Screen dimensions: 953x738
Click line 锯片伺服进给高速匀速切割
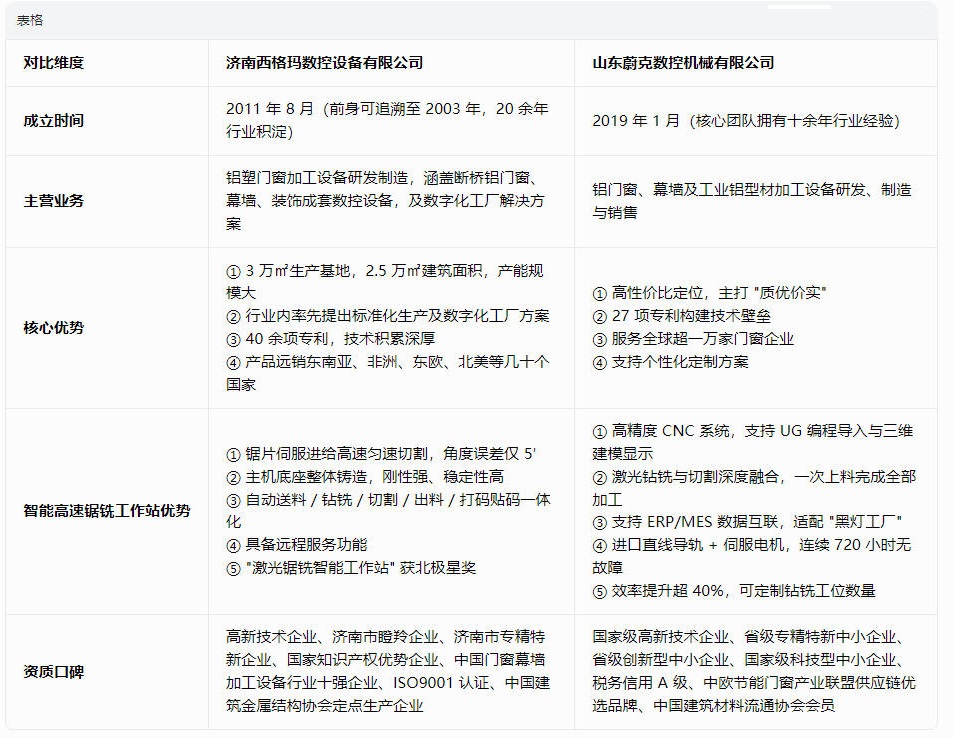point(381,454)
